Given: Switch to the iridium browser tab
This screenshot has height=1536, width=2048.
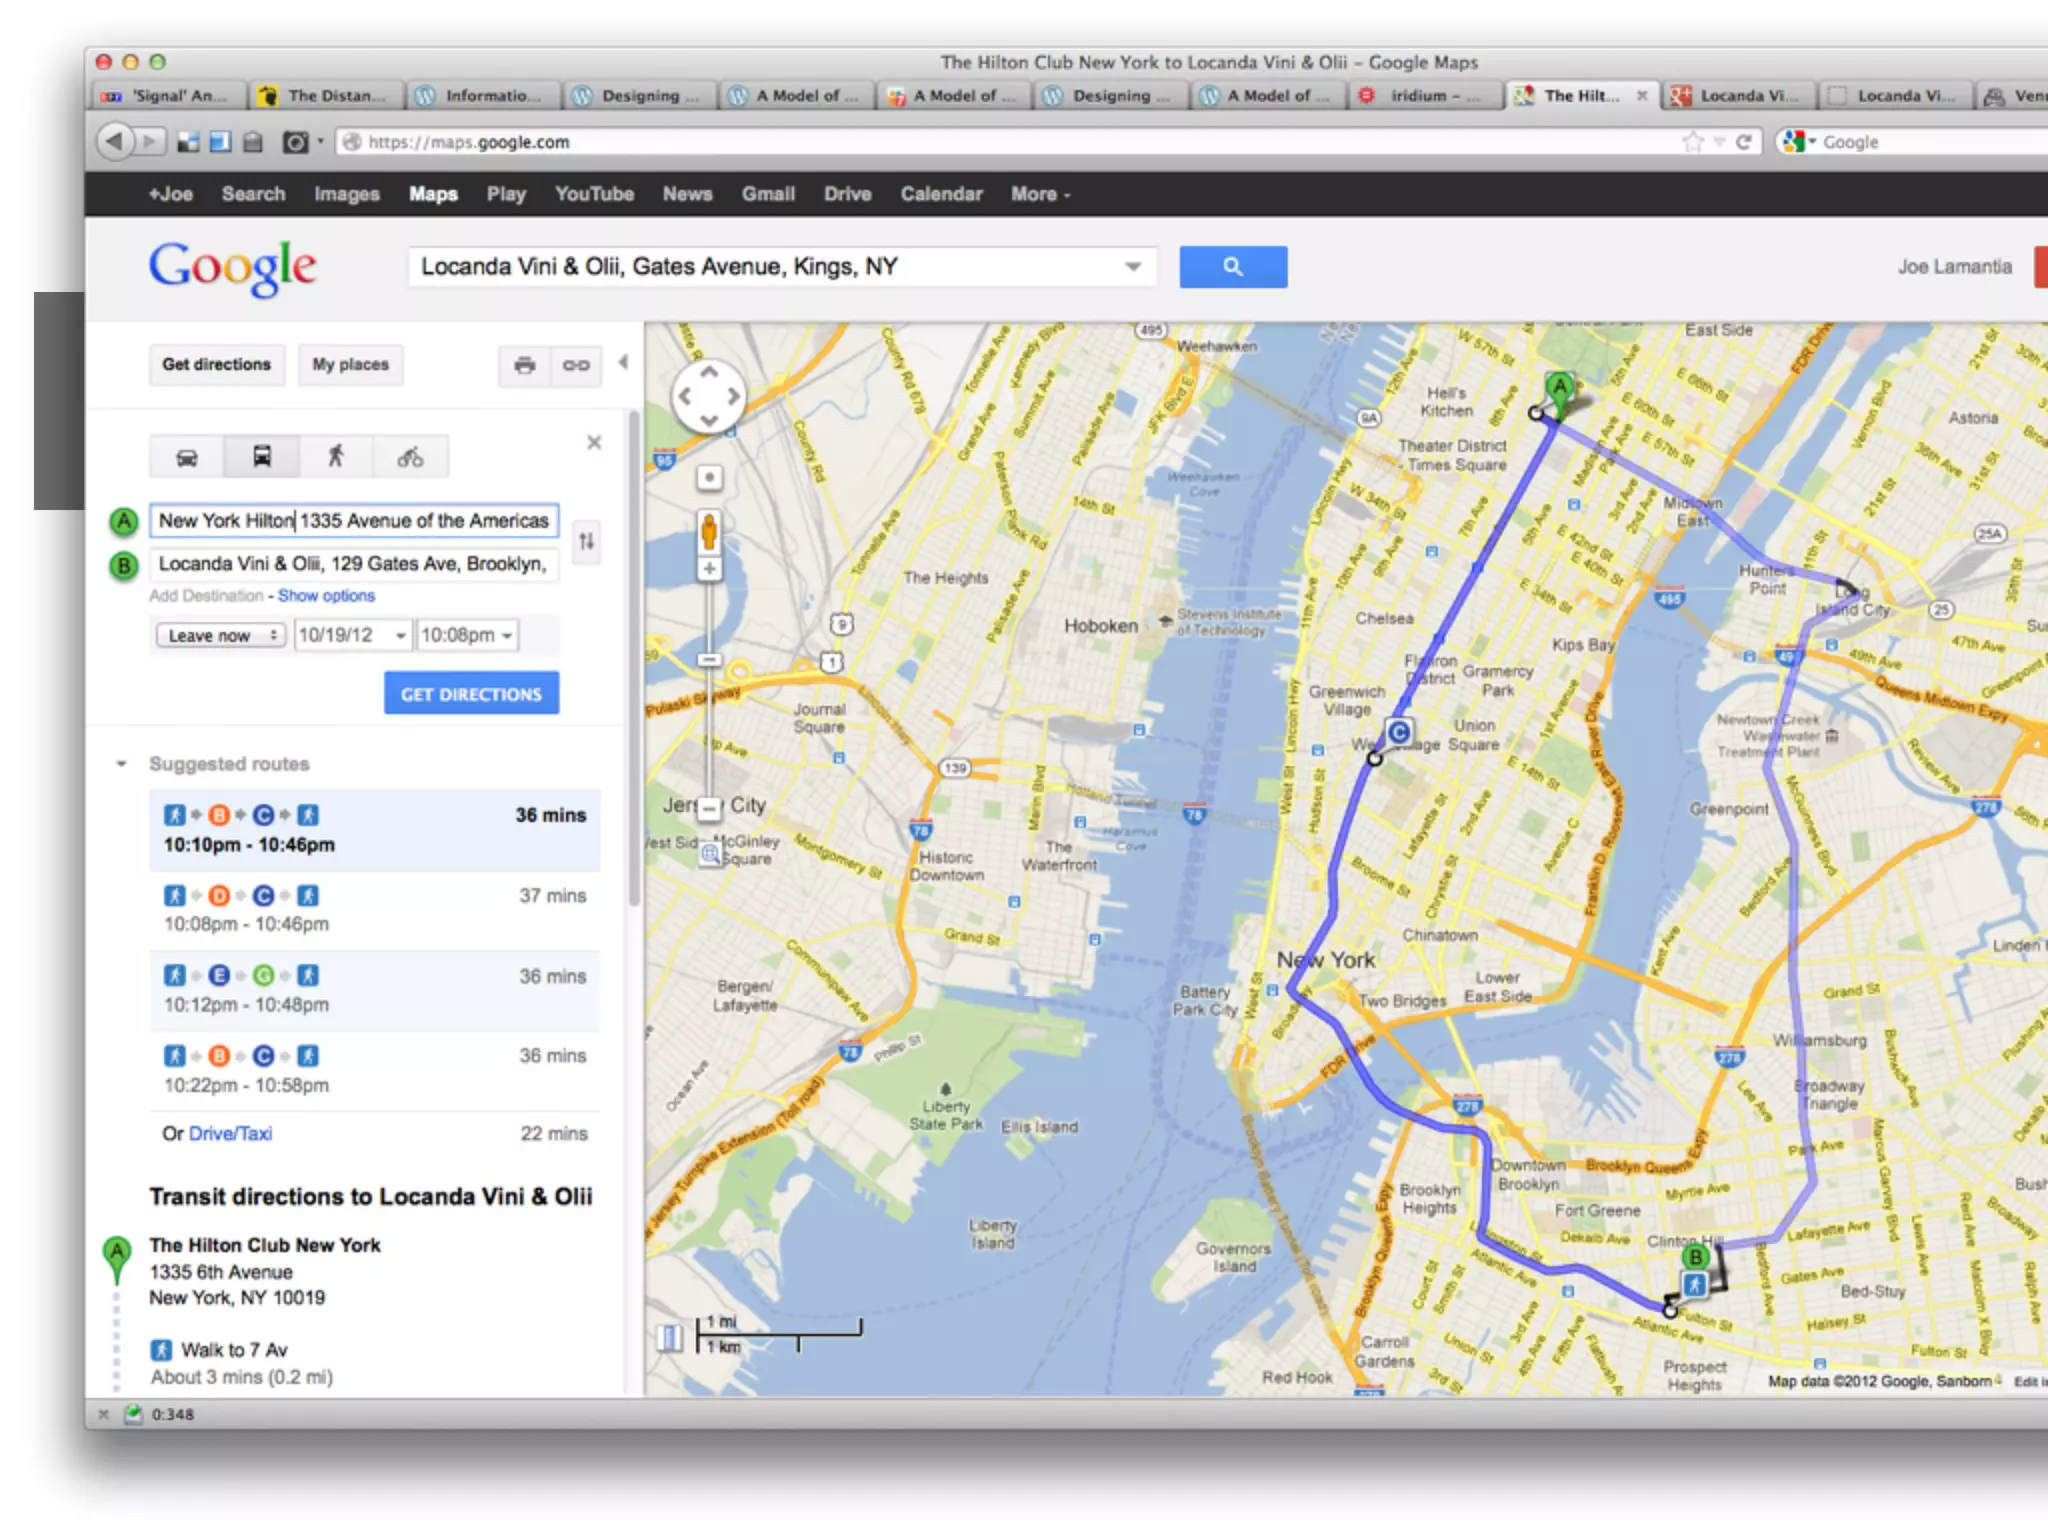Looking at the screenshot, I should [x=1424, y=96].
